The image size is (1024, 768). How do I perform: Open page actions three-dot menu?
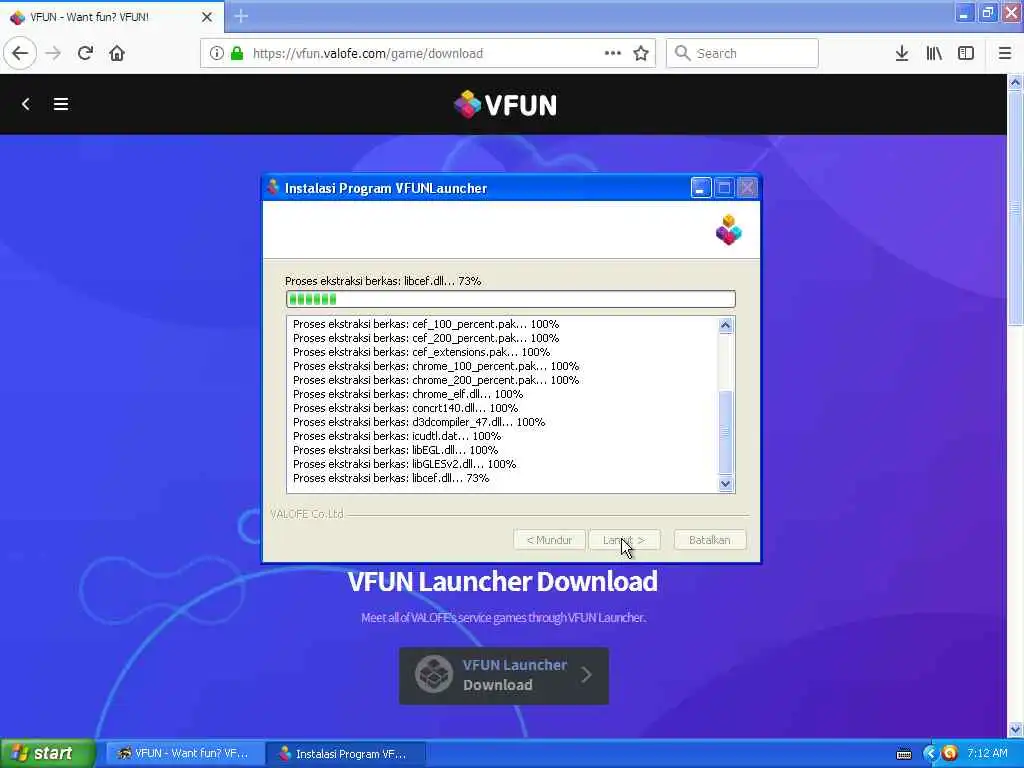tap(613, 53)
